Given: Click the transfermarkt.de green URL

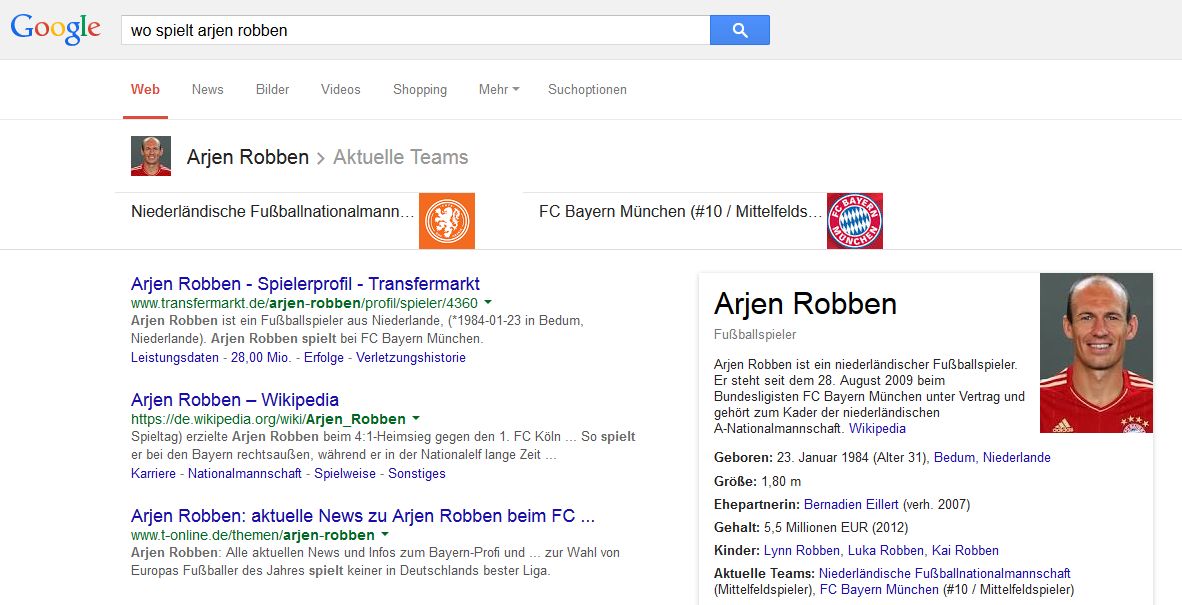Looking at the screenshot, I should point(305,303).
